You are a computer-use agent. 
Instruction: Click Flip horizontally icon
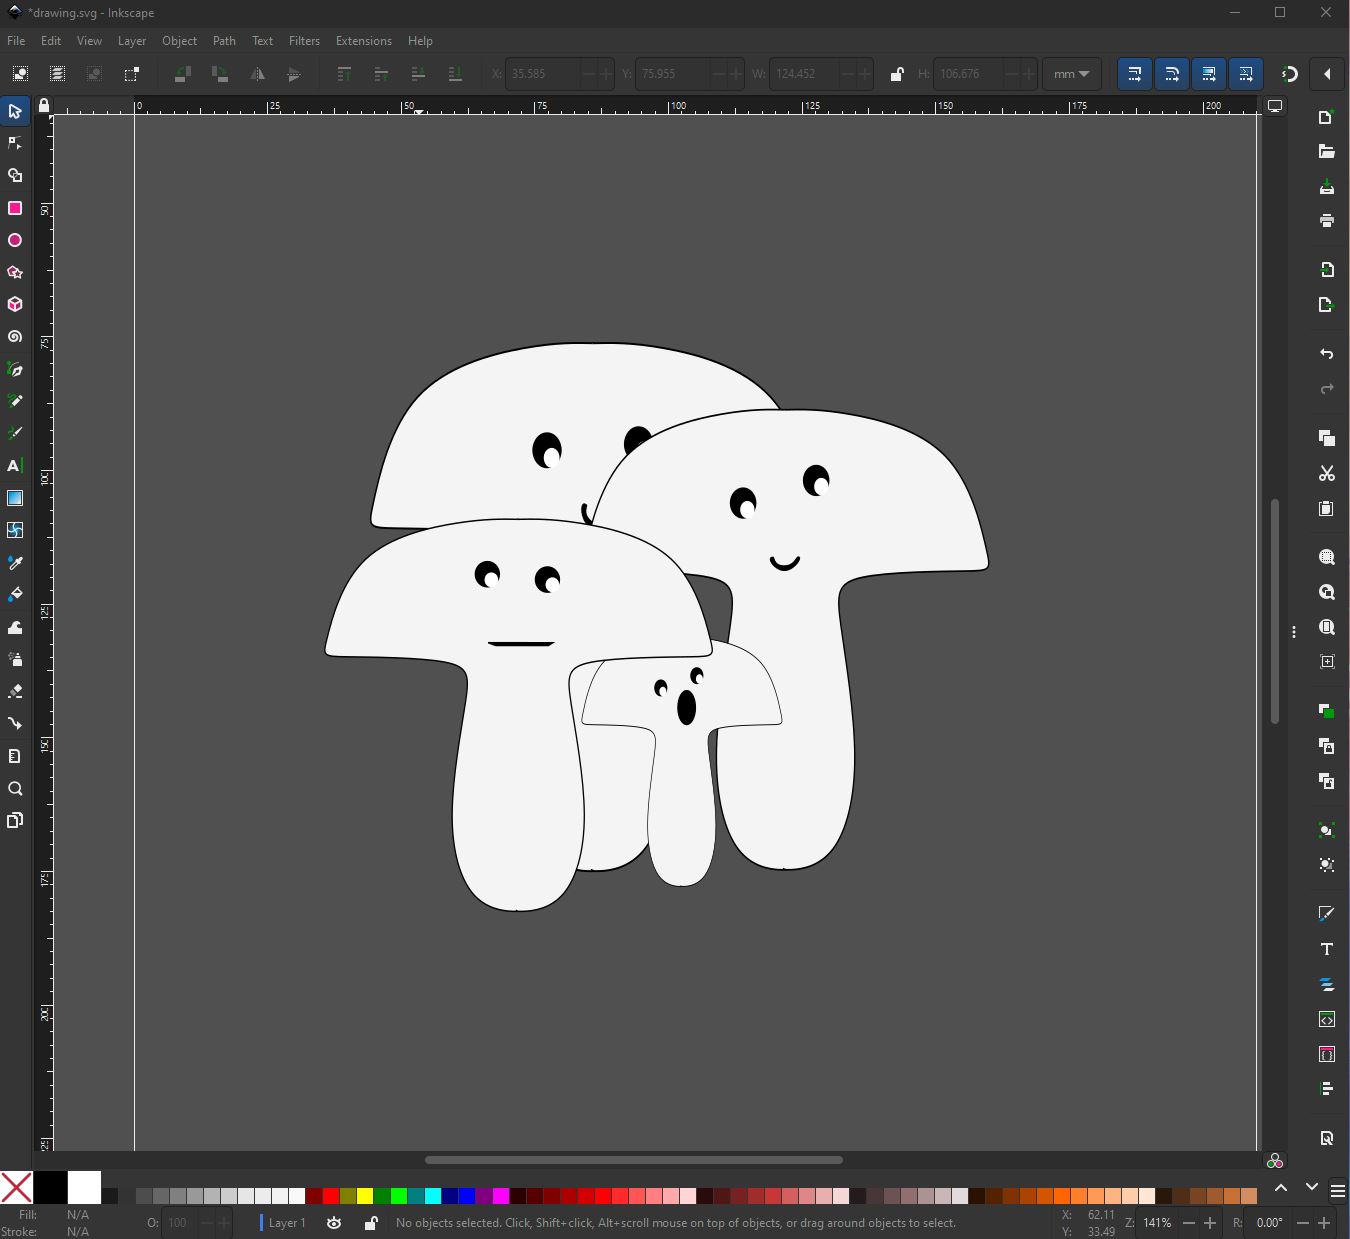tap(257, 74)
